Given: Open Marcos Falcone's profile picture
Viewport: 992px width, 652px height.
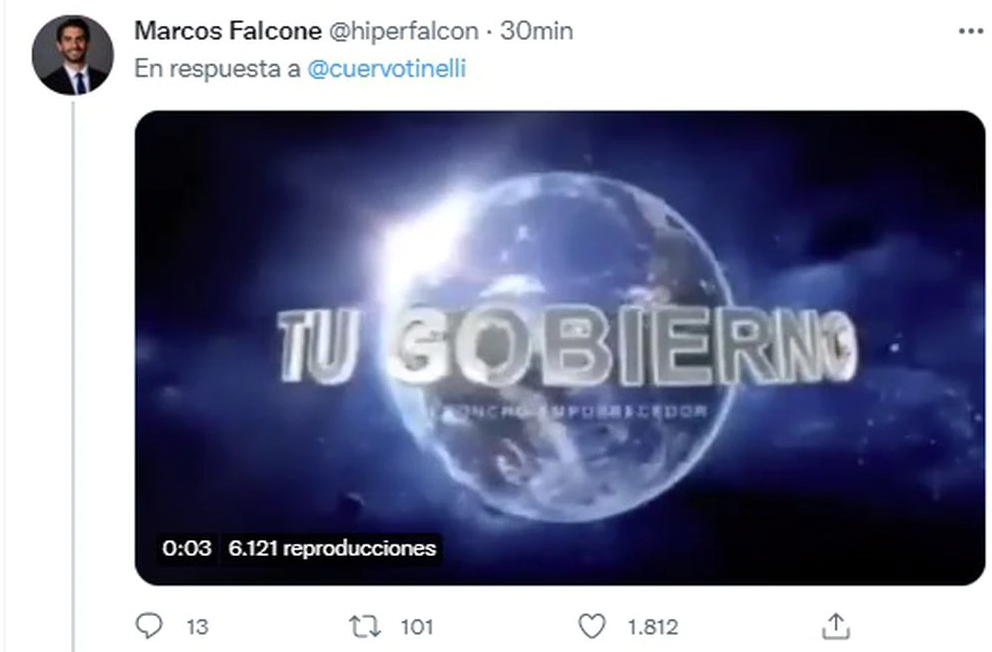Looking at the screenshot, I should click(x=73, y=55).
